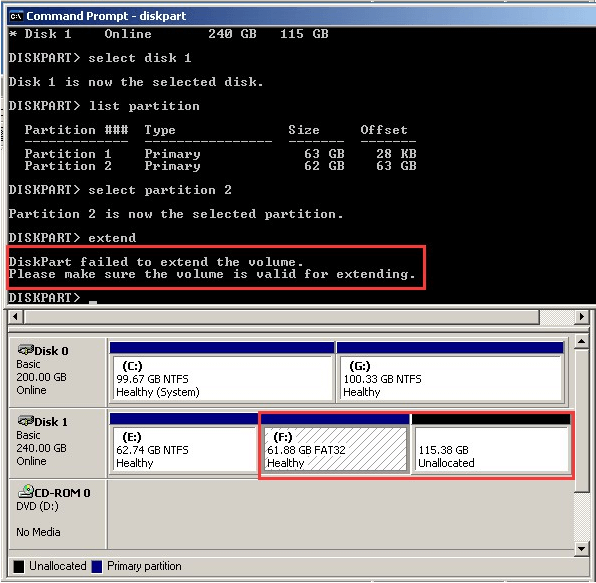596x583 pixels.
Task: Click the 'DISKPART> select partition 2' line
Action: pyautogui.click(x=120, y=190)
